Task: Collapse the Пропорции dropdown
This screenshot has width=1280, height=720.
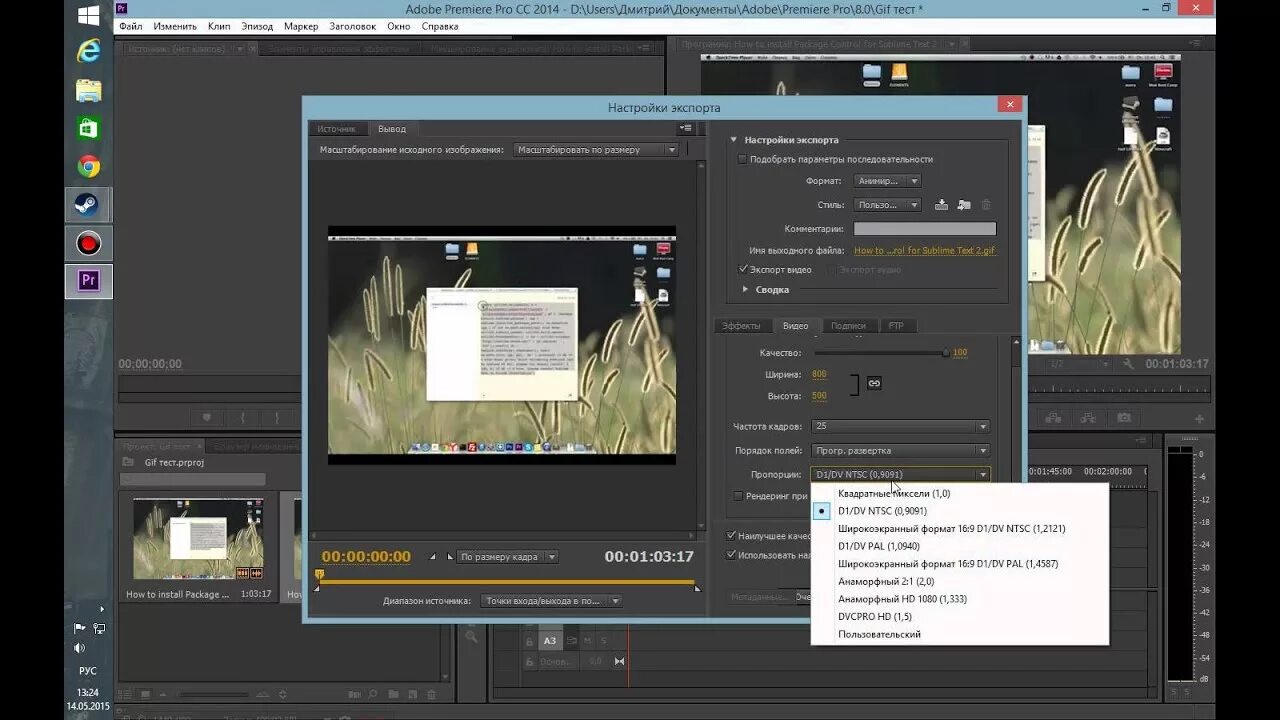Action: pyautogui.click(x=900, y=475)
